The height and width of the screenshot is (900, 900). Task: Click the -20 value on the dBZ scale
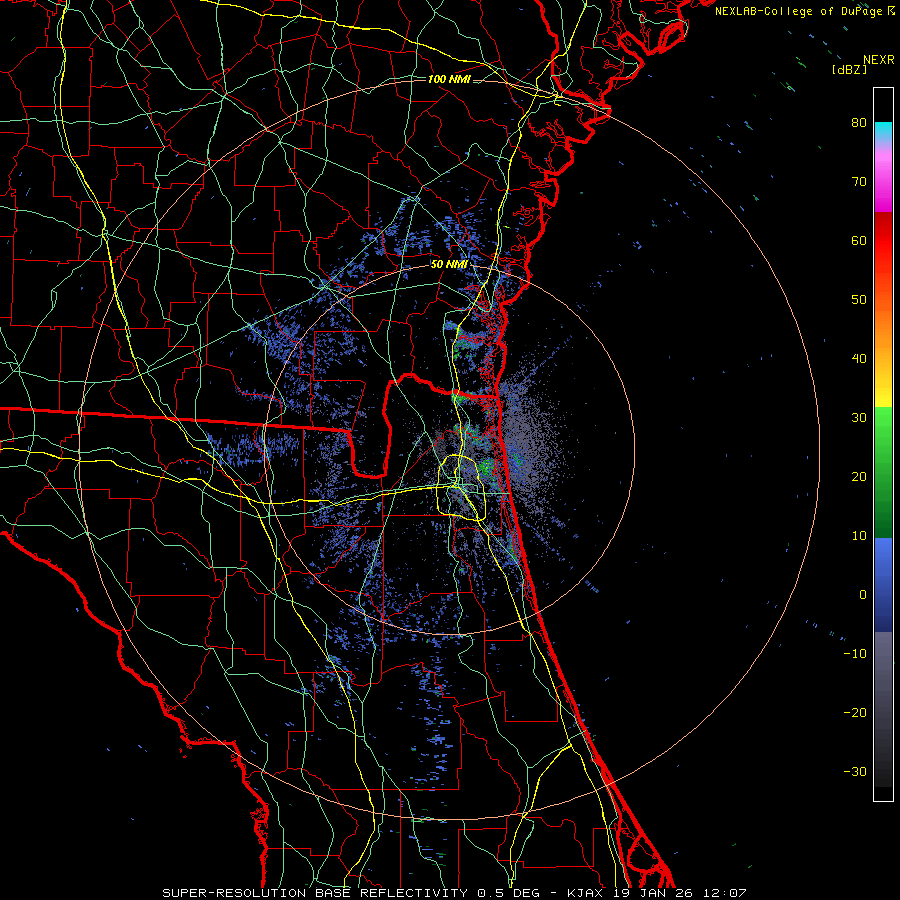(855, 712)
